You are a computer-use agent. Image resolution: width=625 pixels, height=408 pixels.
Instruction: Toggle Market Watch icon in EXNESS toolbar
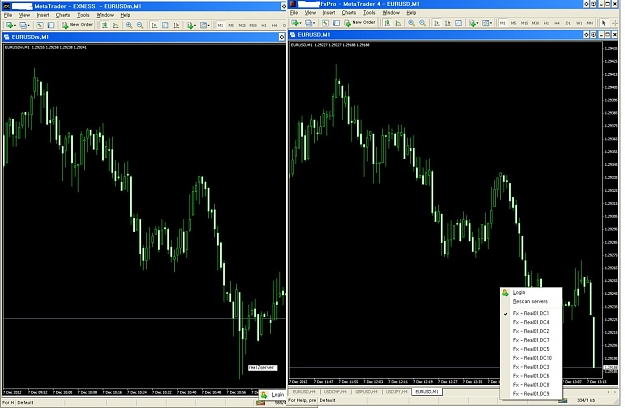tap(39, 25)
